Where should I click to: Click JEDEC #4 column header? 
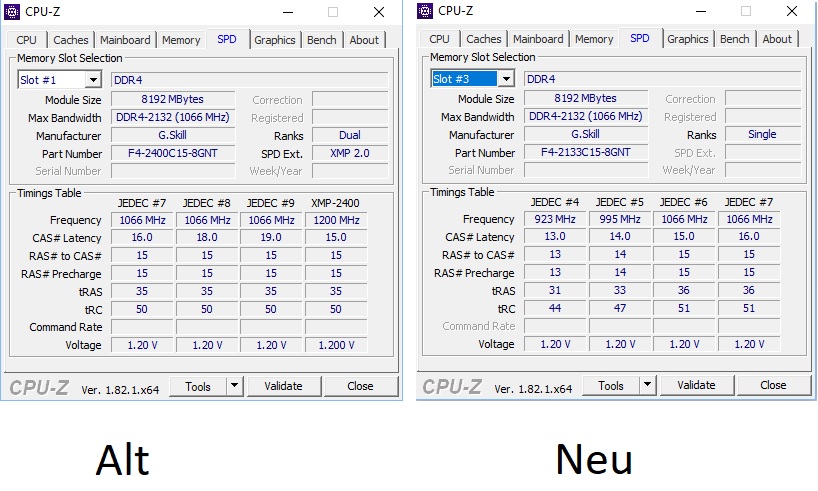point(555,202)
